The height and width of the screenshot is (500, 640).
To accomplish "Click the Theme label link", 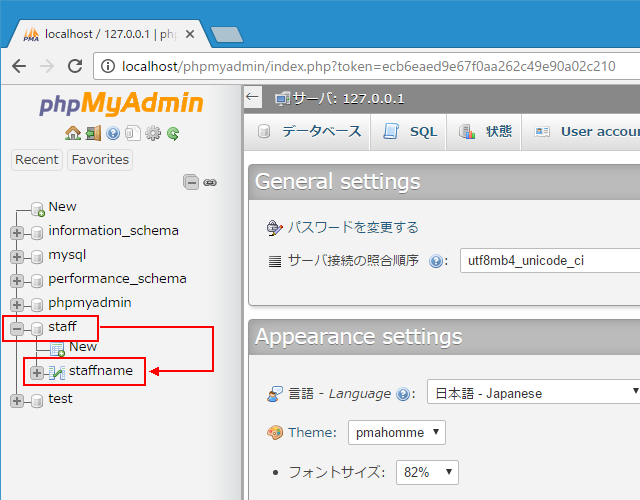I will coord(312,432).
